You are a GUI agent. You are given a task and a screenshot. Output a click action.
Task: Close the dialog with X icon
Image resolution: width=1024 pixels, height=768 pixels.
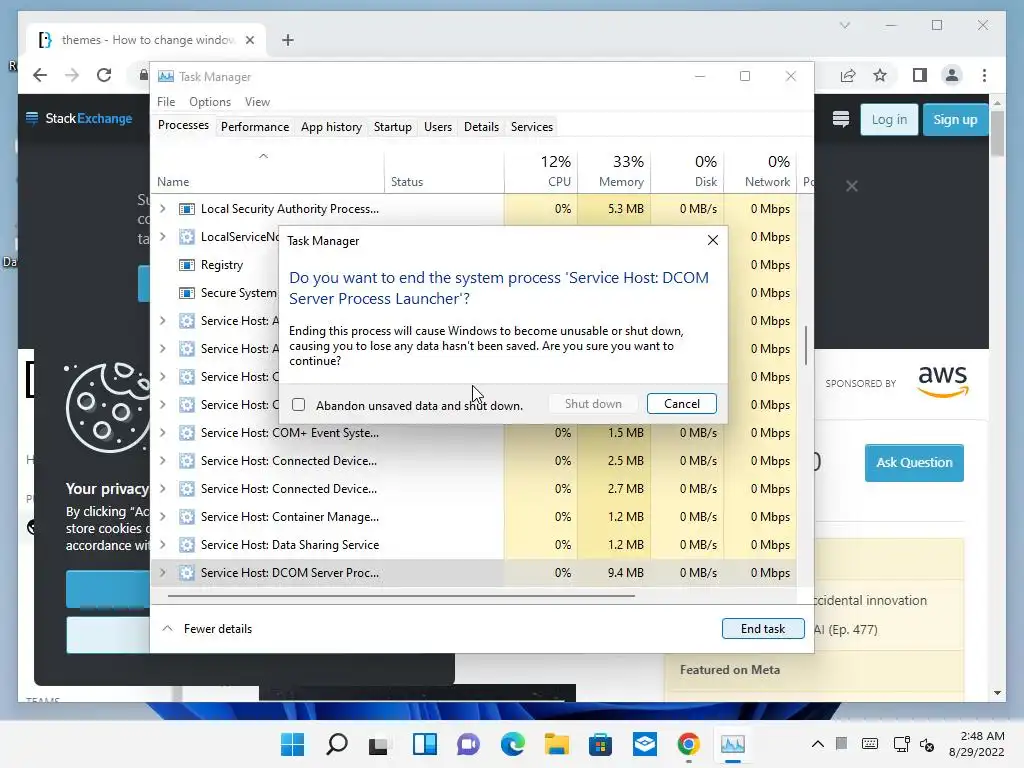(x=712, y=240)
